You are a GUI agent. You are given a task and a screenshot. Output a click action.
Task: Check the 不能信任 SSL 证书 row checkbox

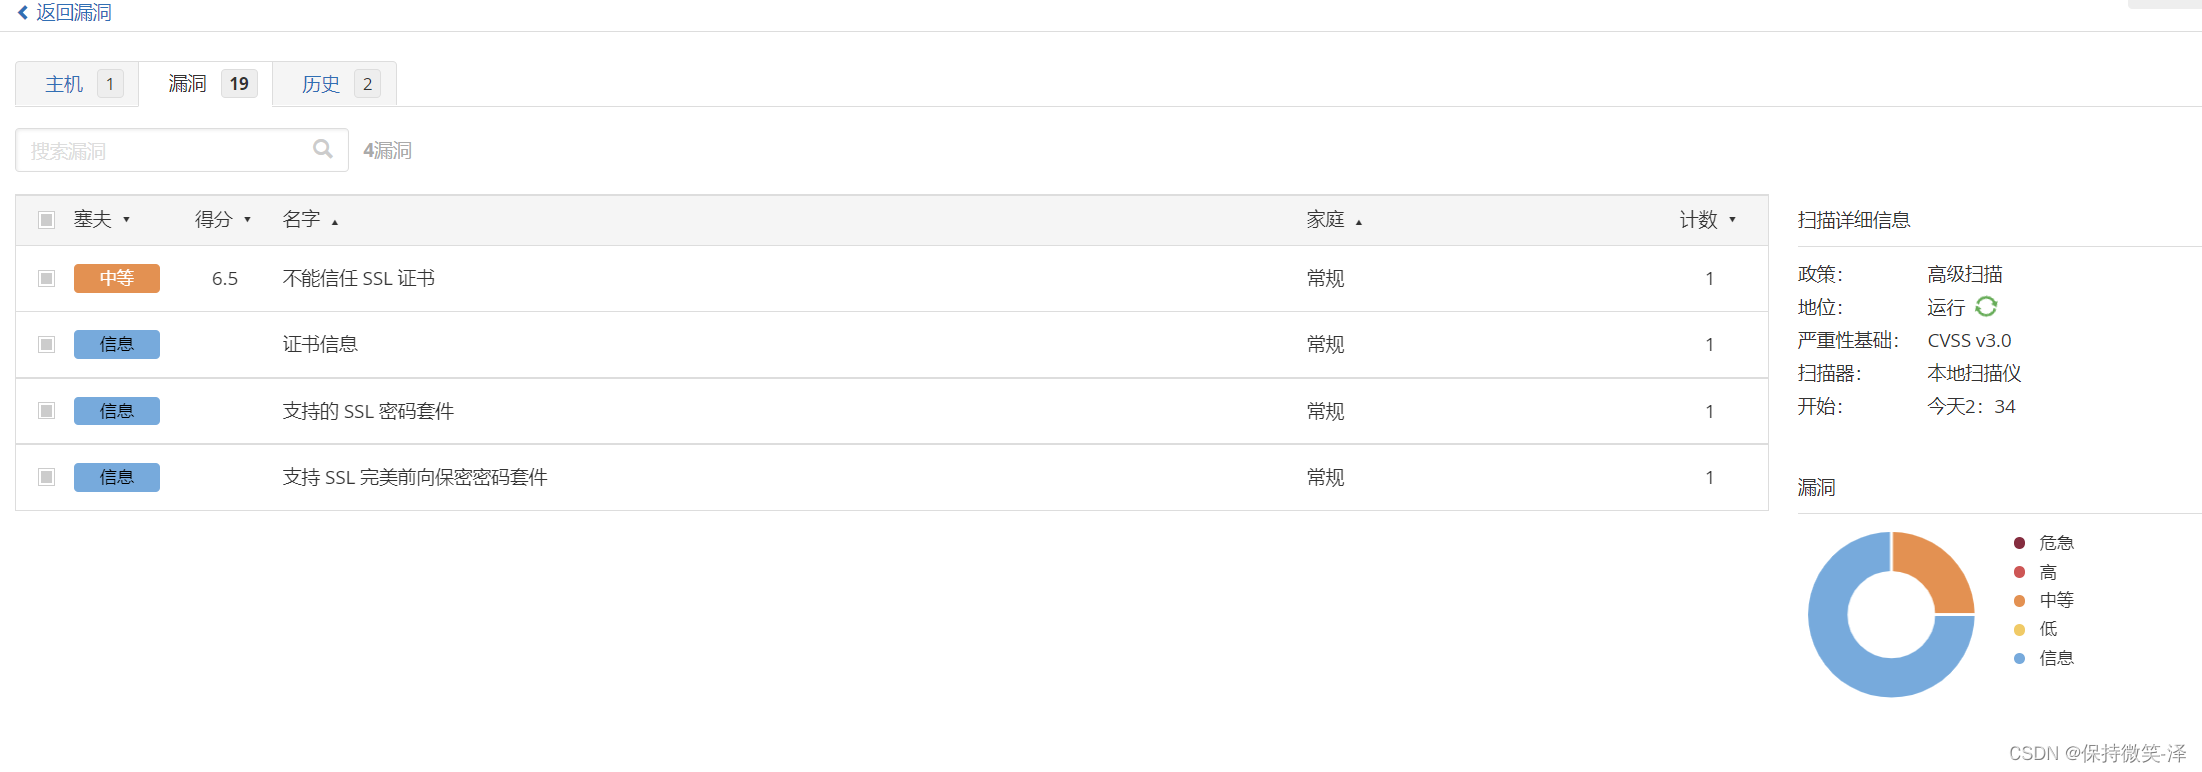click(46, 278)
